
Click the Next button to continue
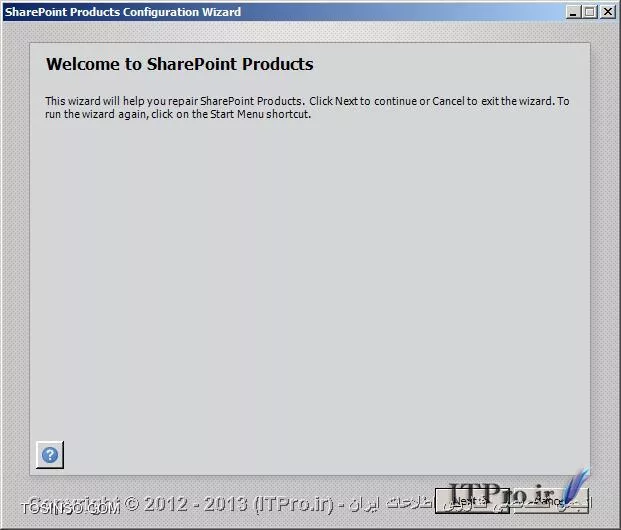coord(472,501)
